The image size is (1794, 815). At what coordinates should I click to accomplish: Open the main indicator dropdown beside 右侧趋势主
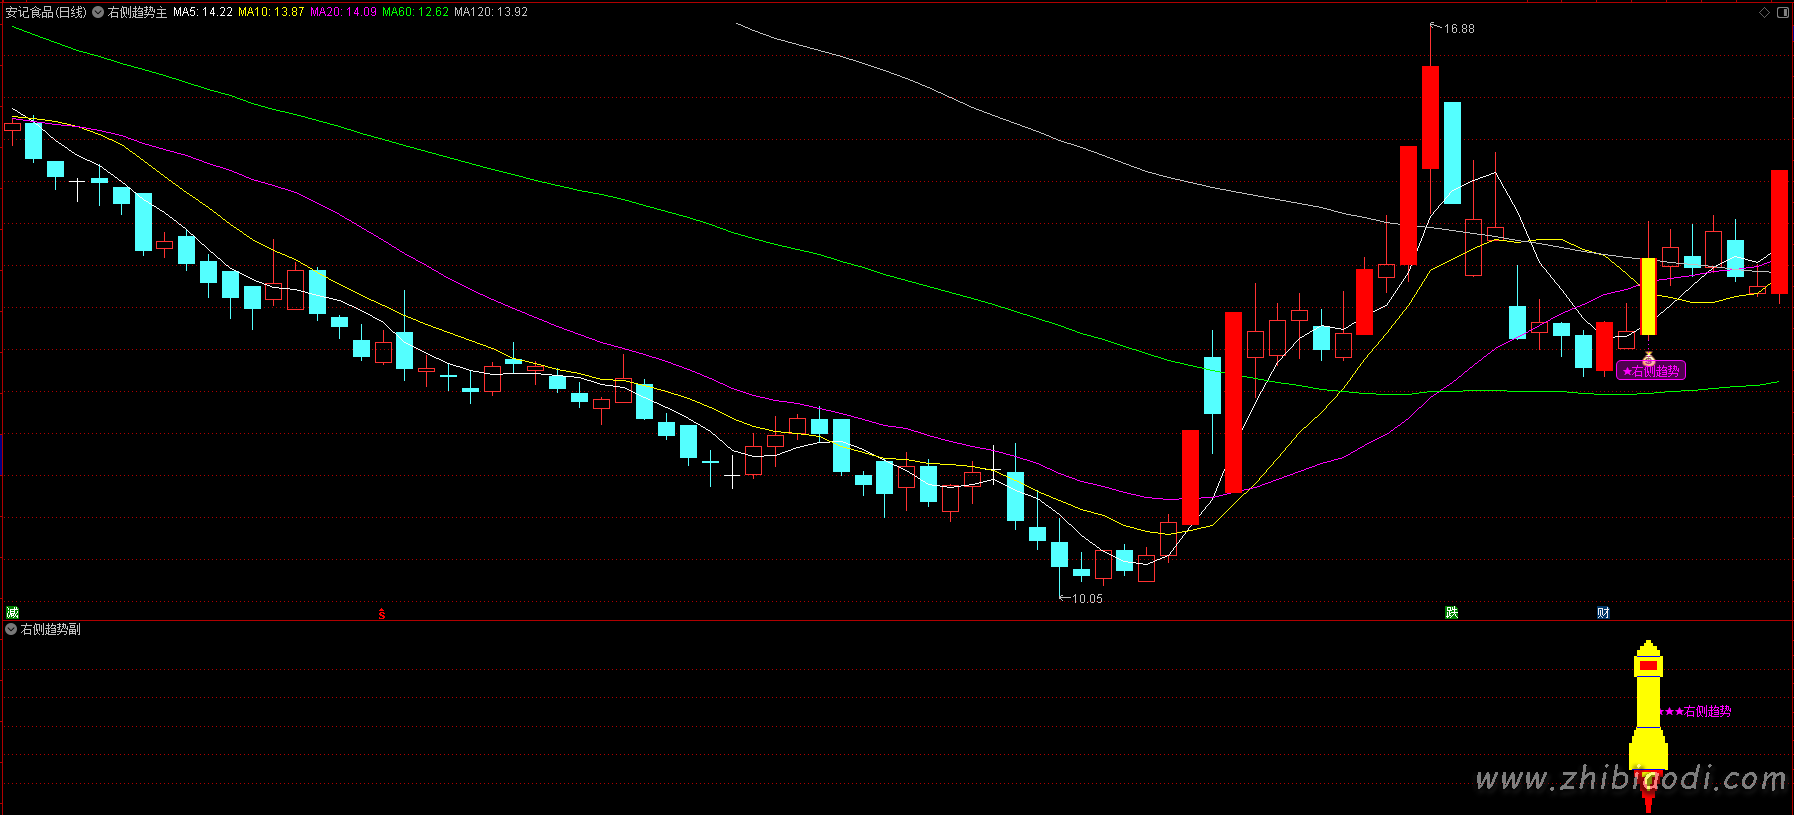[98, 12]
